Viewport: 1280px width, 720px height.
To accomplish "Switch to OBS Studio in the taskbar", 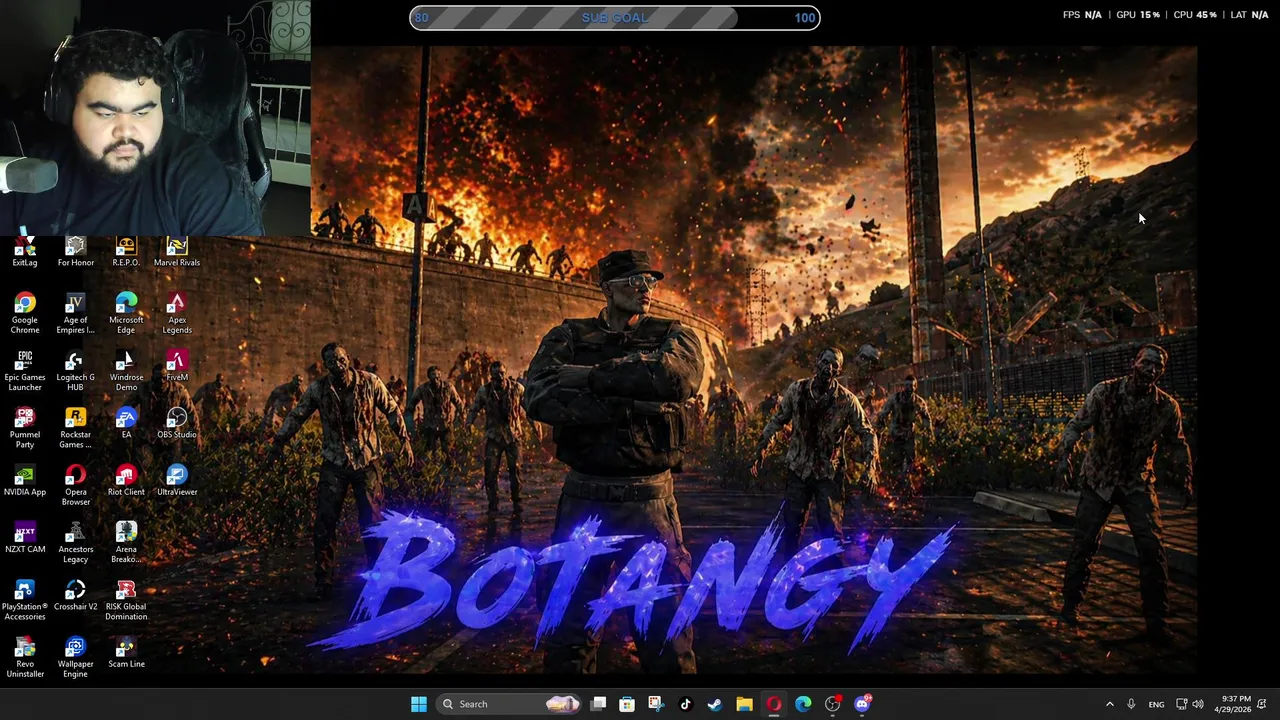I will pos(833,704).
